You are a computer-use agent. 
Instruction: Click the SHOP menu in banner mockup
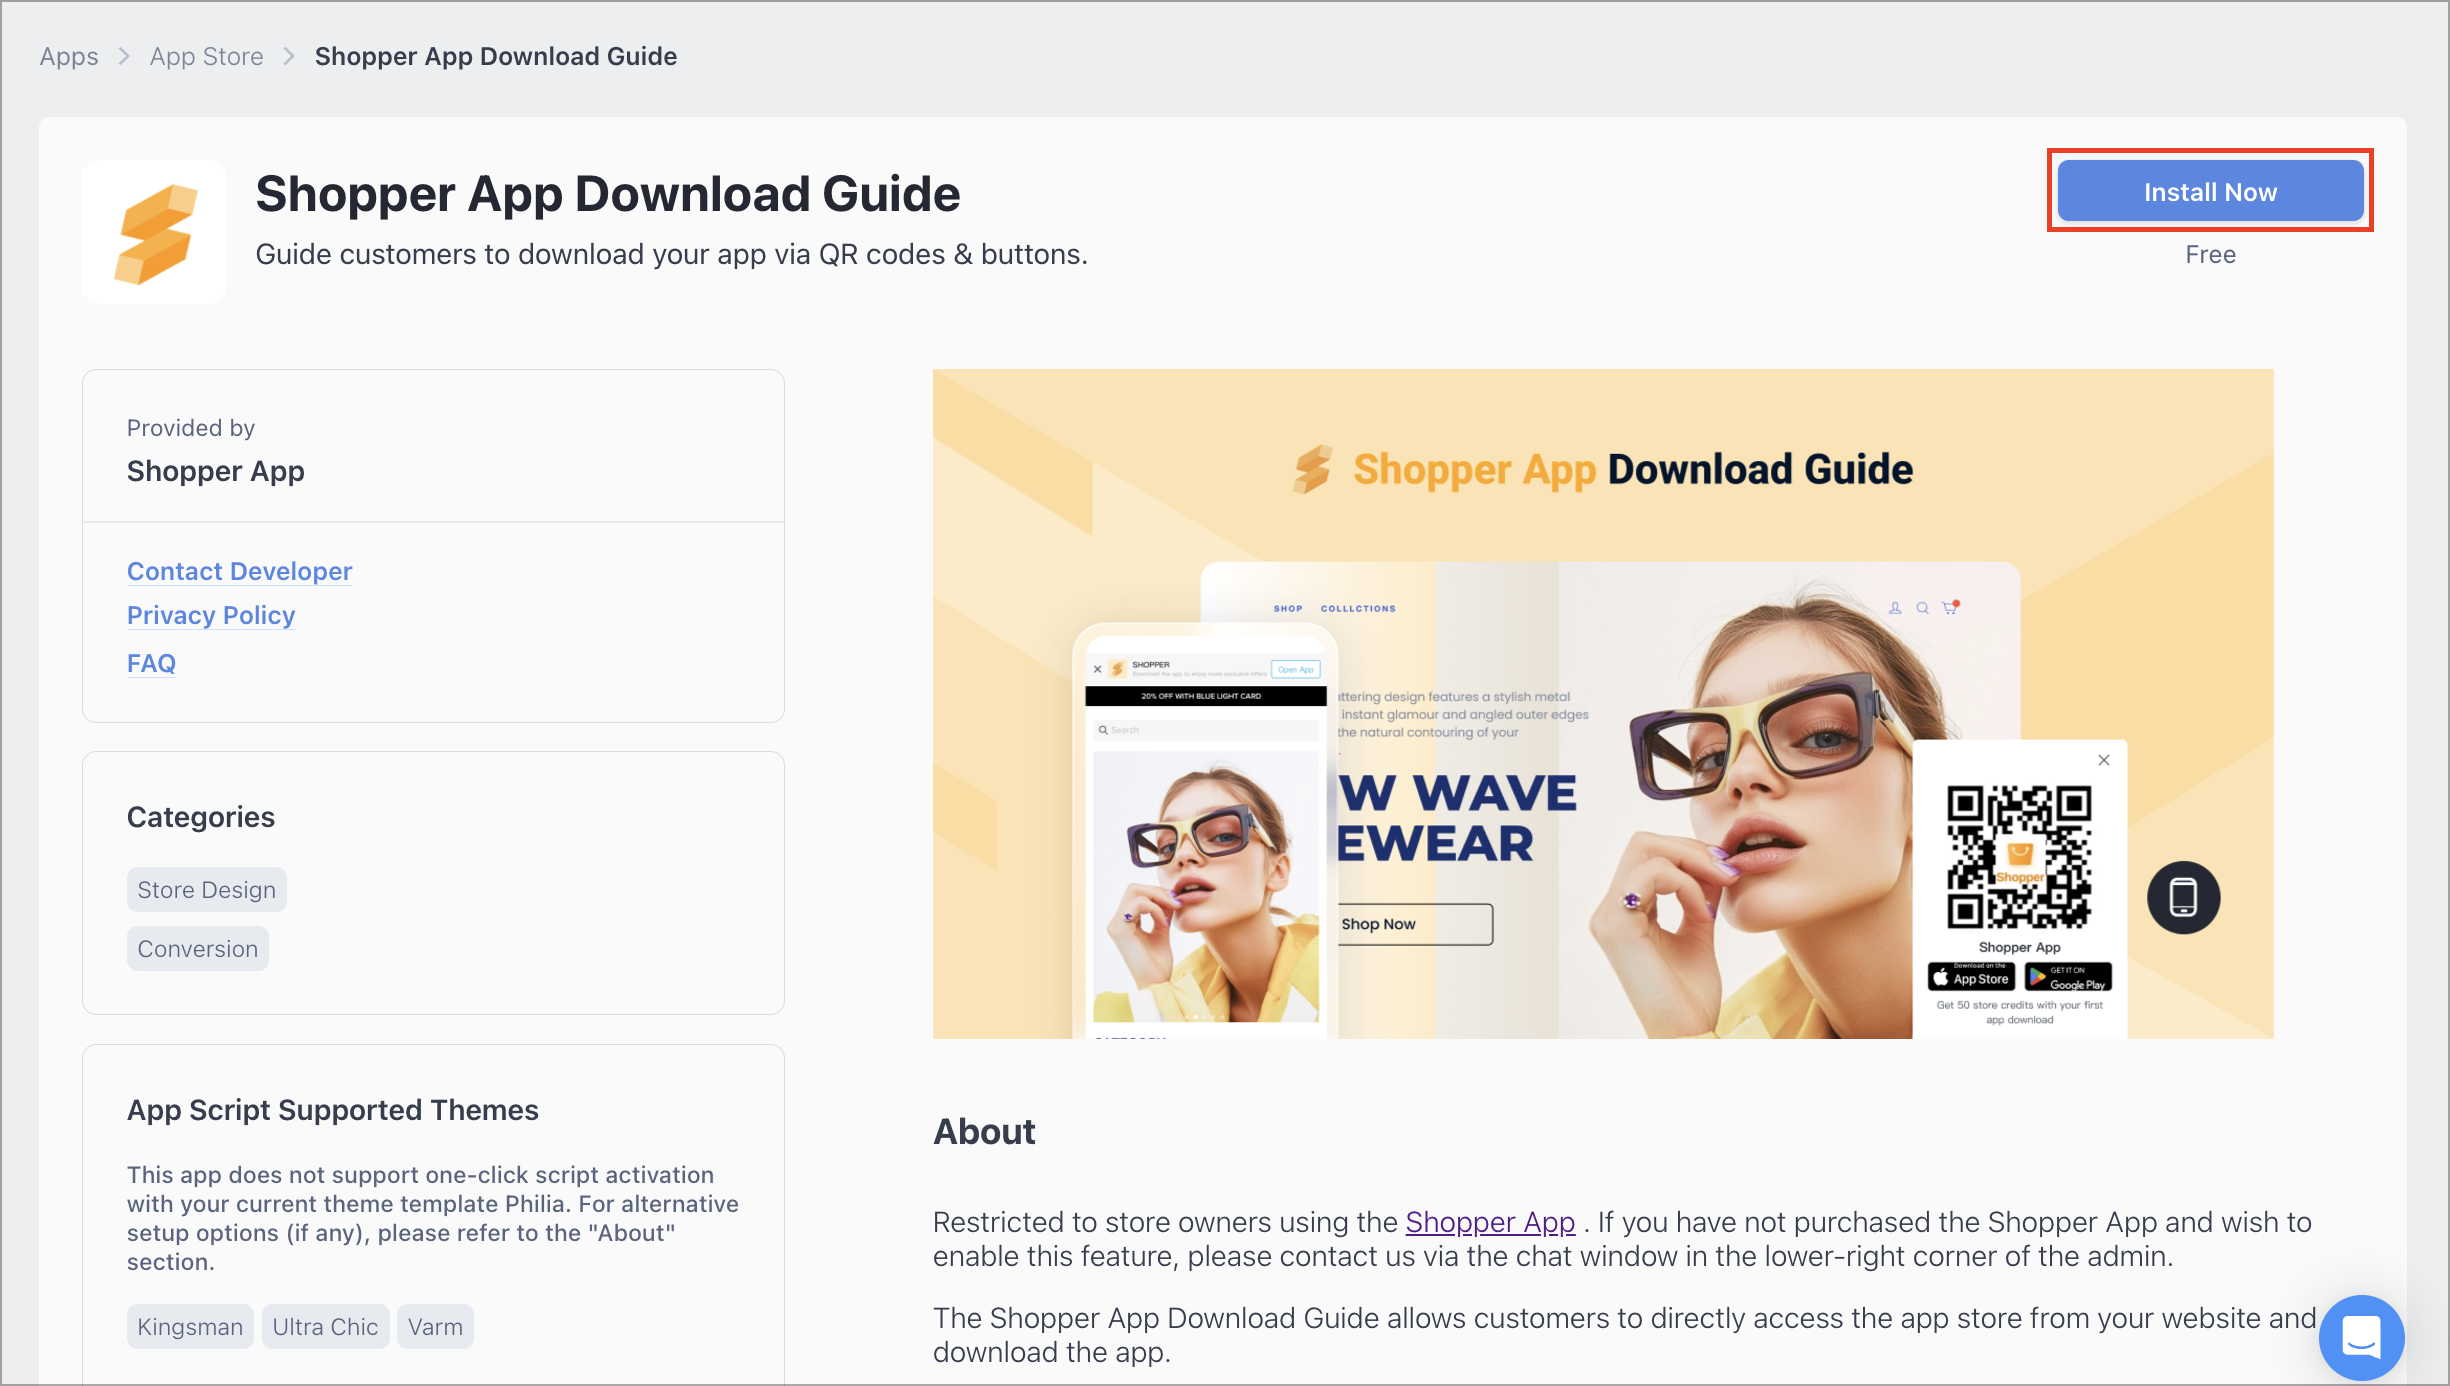pyautogui.click(x=1288, y=608)
